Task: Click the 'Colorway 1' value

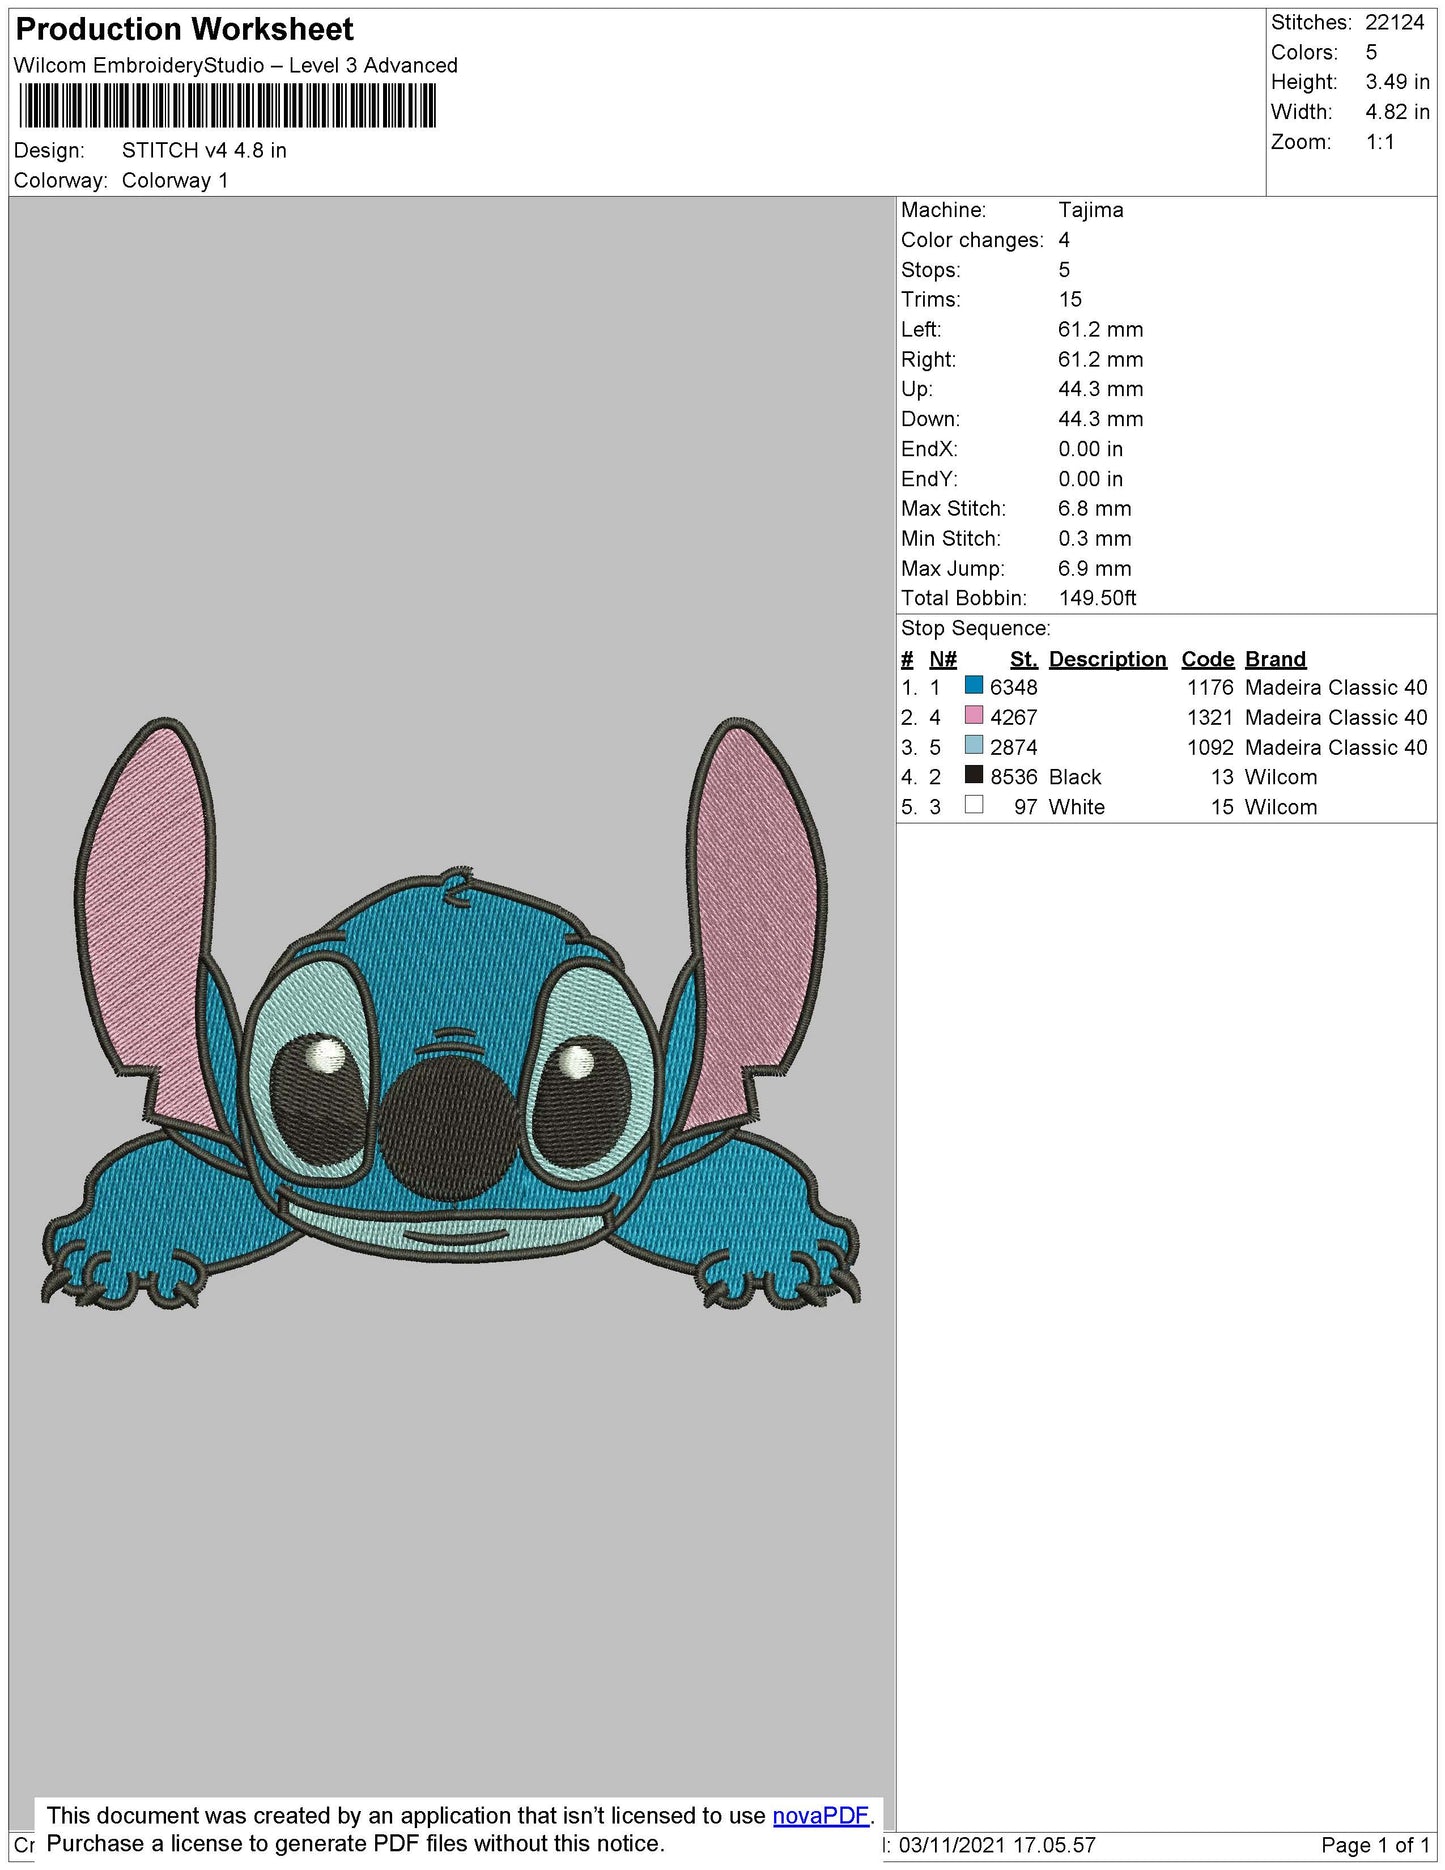Action: pos(175,180)
